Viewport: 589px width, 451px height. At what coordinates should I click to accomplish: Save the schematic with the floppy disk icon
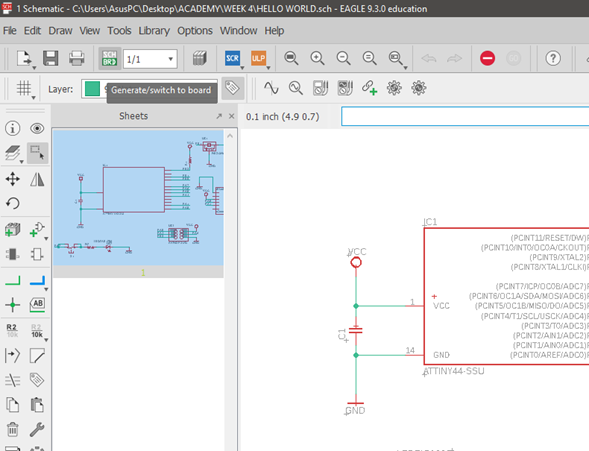(x=50, y=59)
